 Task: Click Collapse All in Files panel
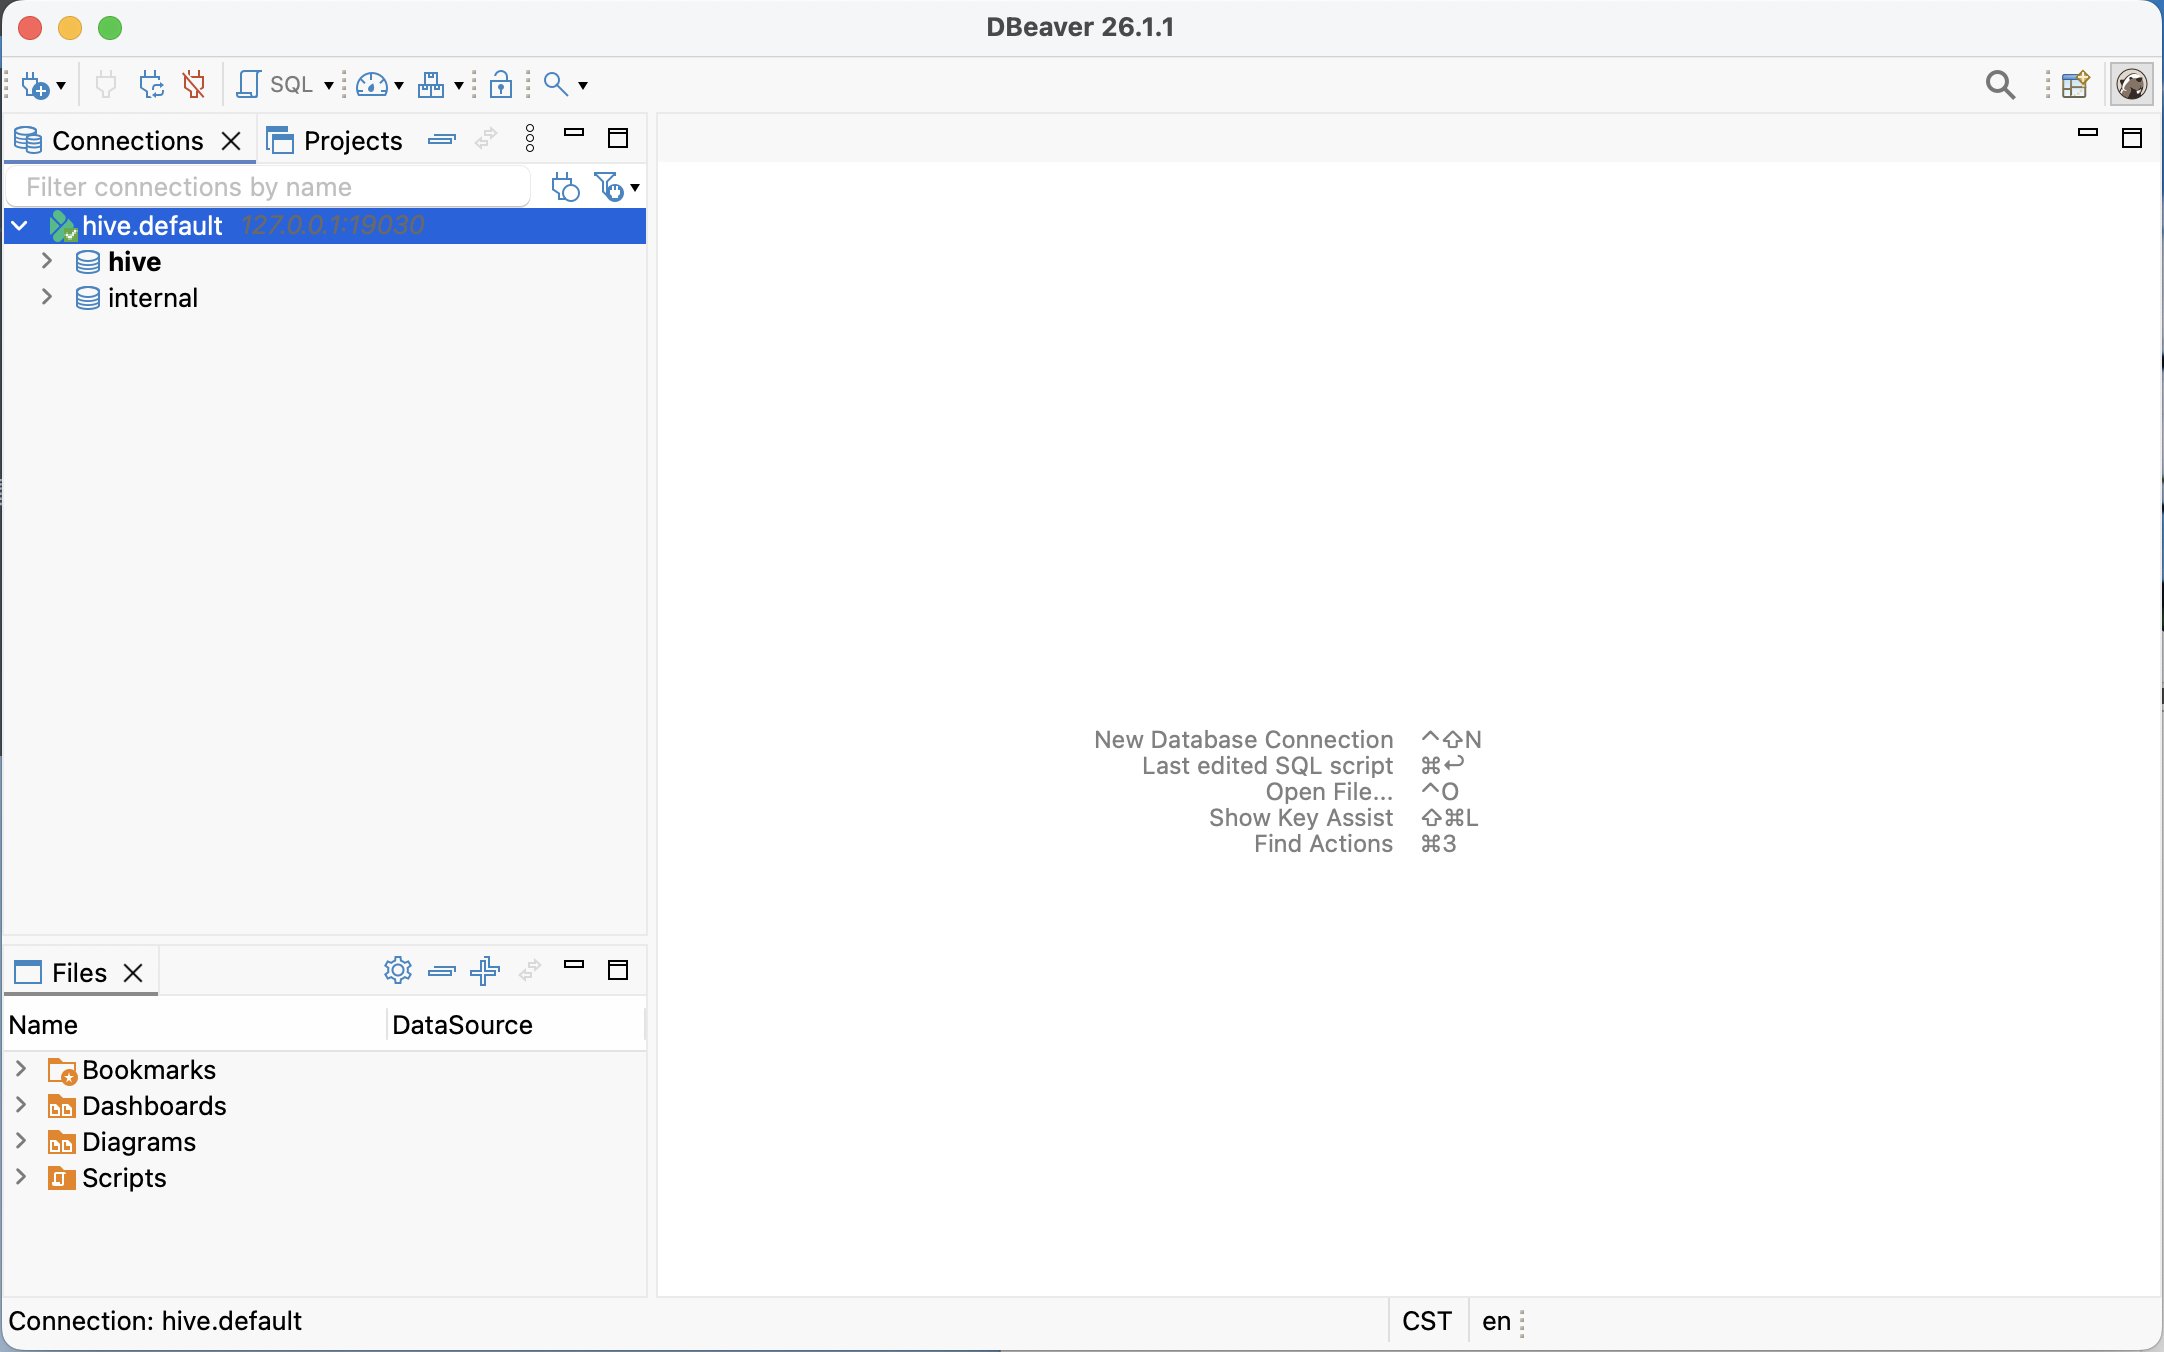pyautogui.click(x=441, y=971)
